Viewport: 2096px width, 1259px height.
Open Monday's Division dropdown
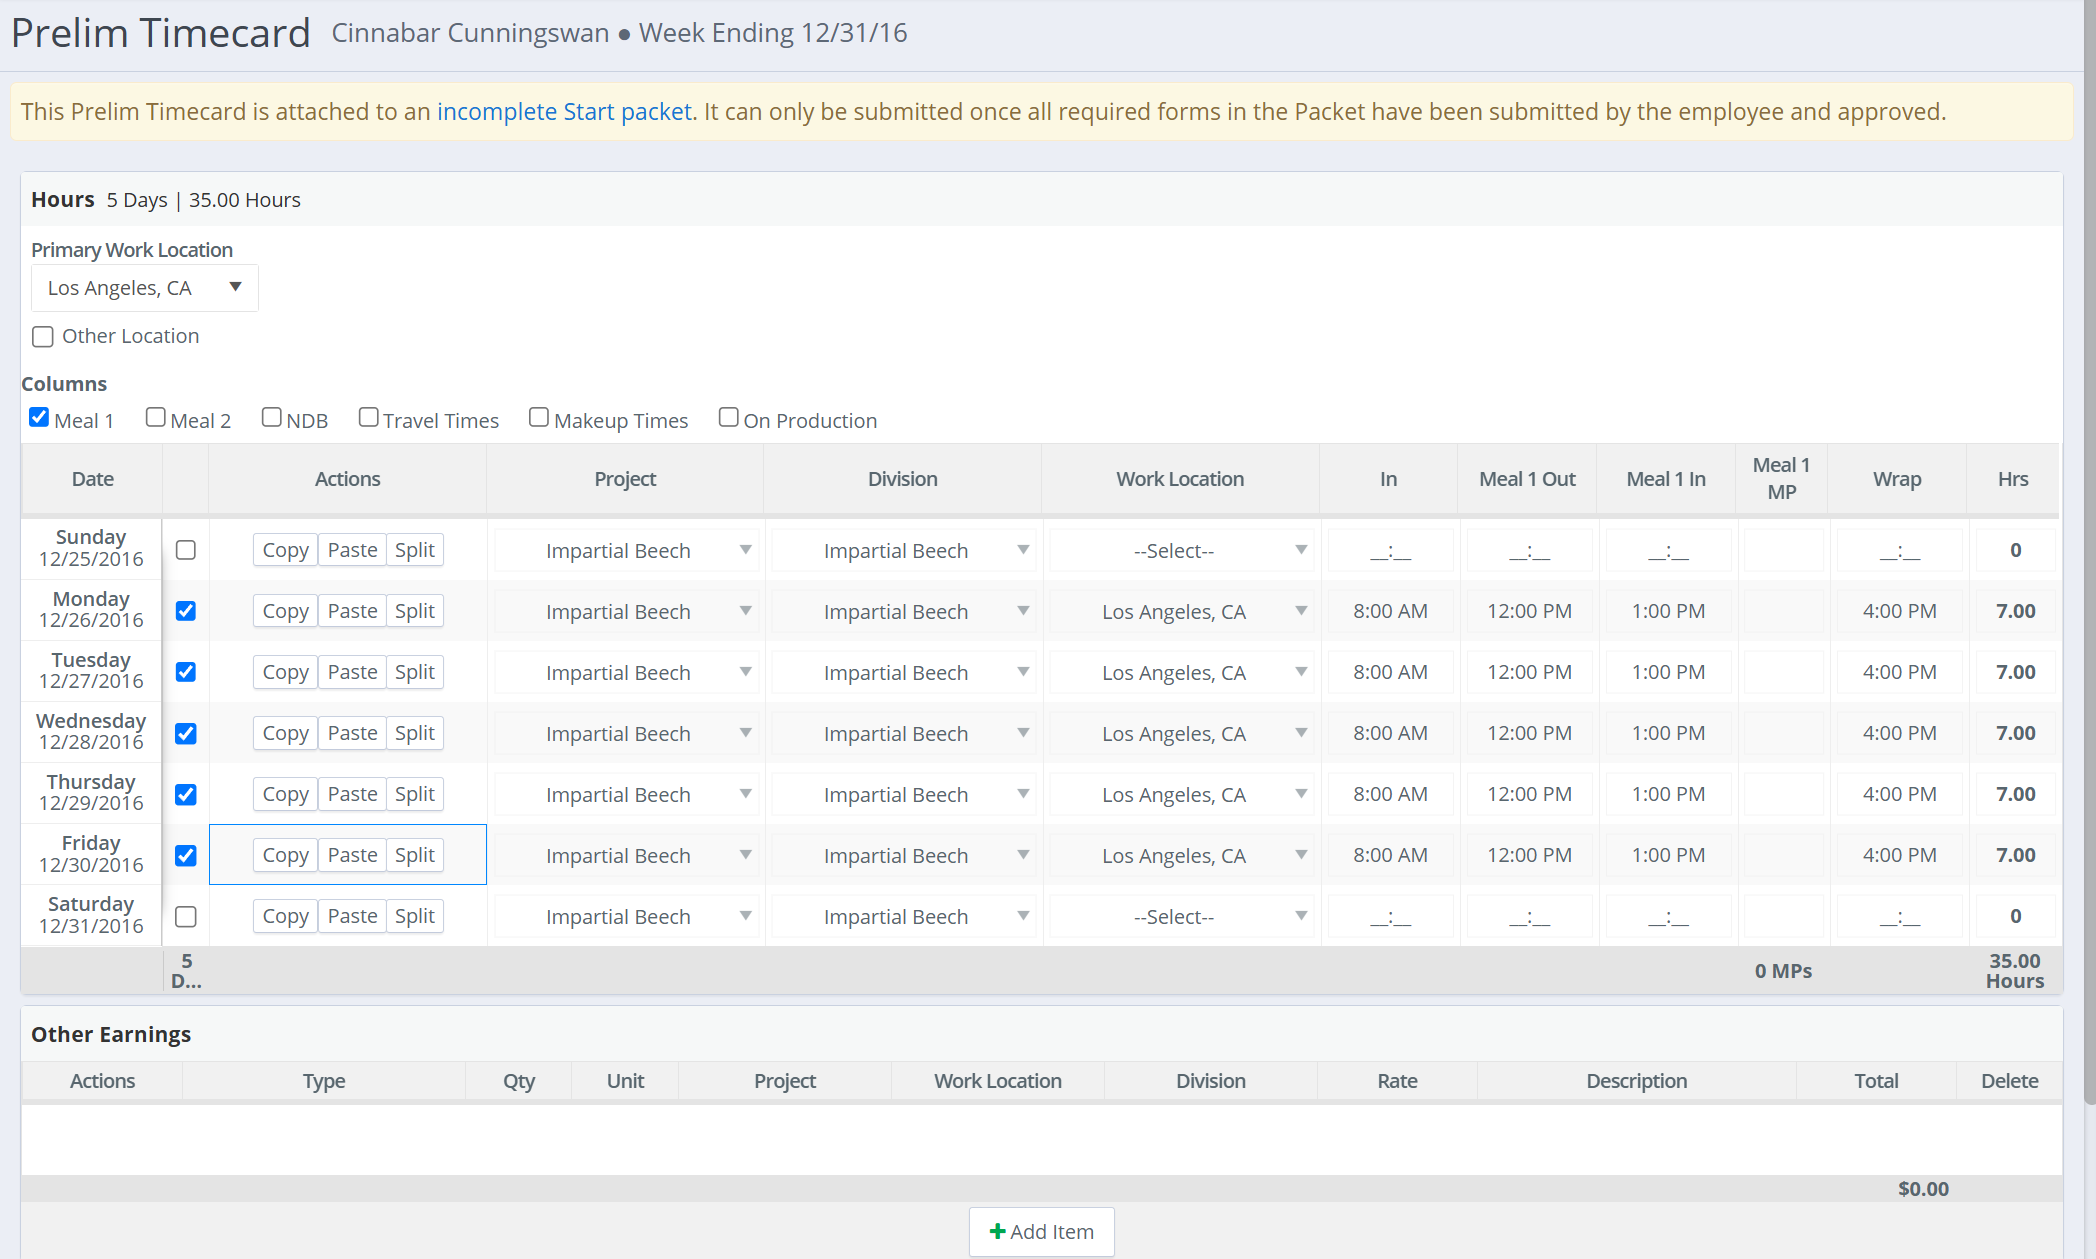(904, 612)
